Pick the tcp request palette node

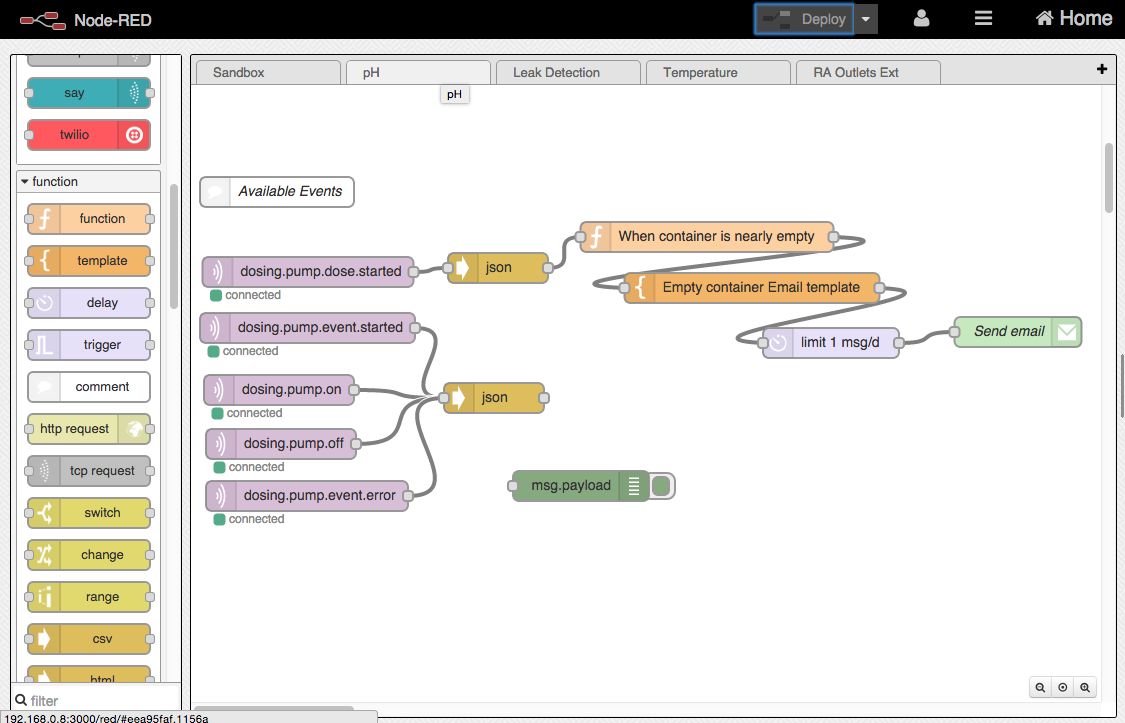(89, 471)
